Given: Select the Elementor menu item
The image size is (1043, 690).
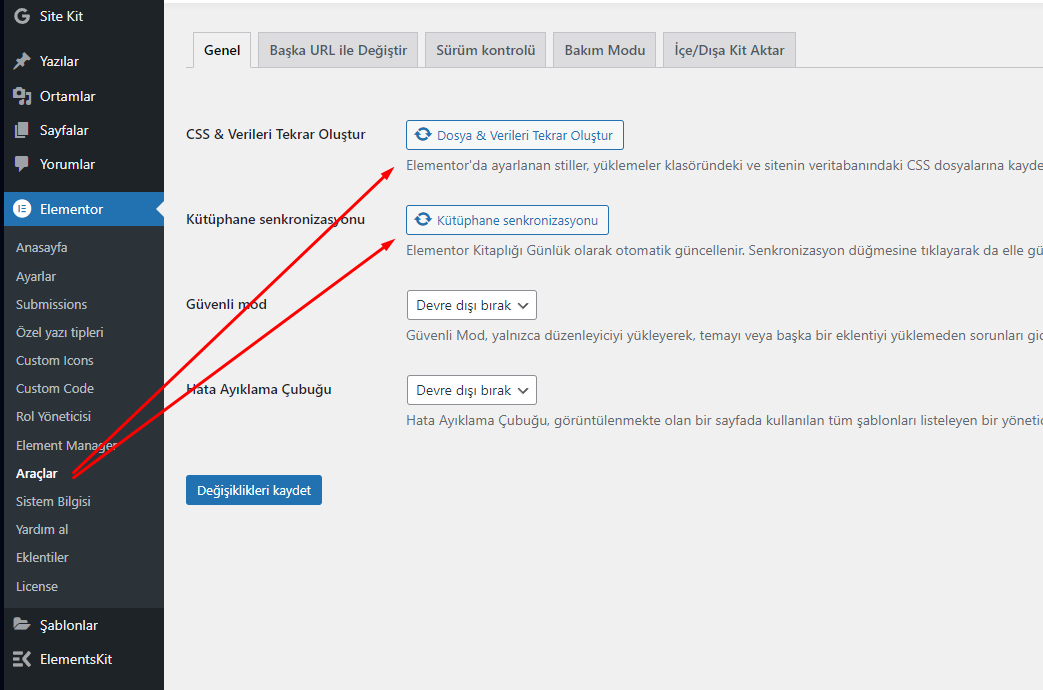Looking at the screenshot, I should (x=84, y=209).
